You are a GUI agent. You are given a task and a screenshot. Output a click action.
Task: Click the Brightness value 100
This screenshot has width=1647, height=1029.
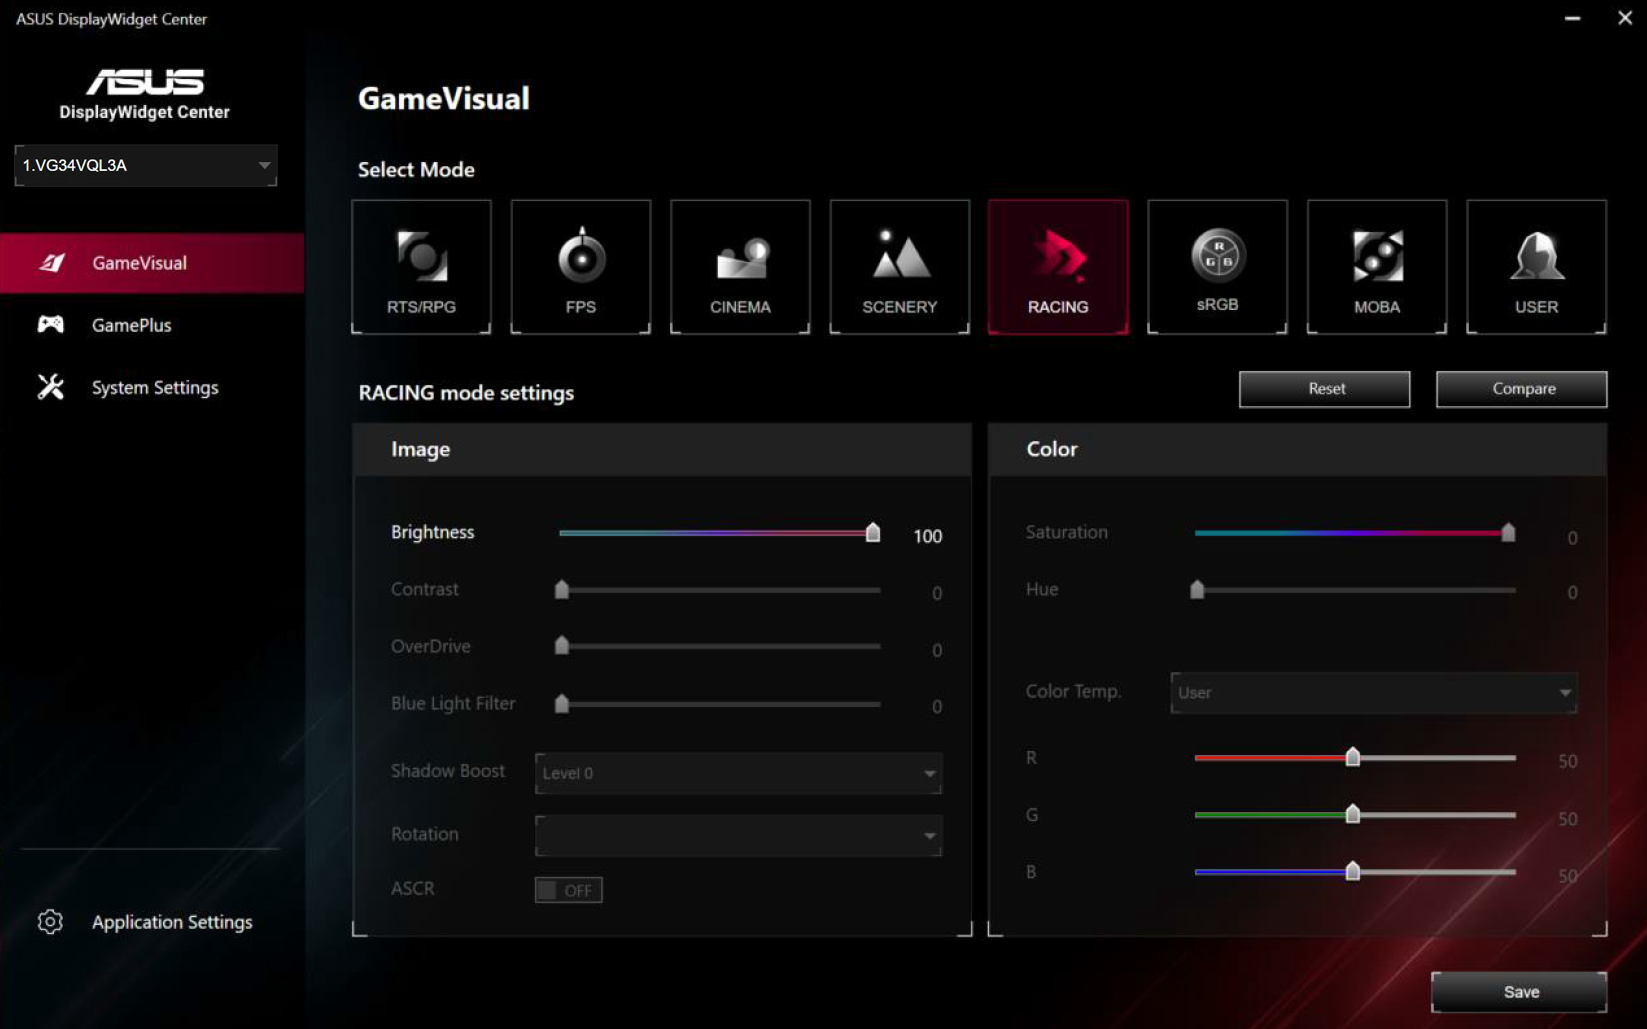(x=927, y=536)
